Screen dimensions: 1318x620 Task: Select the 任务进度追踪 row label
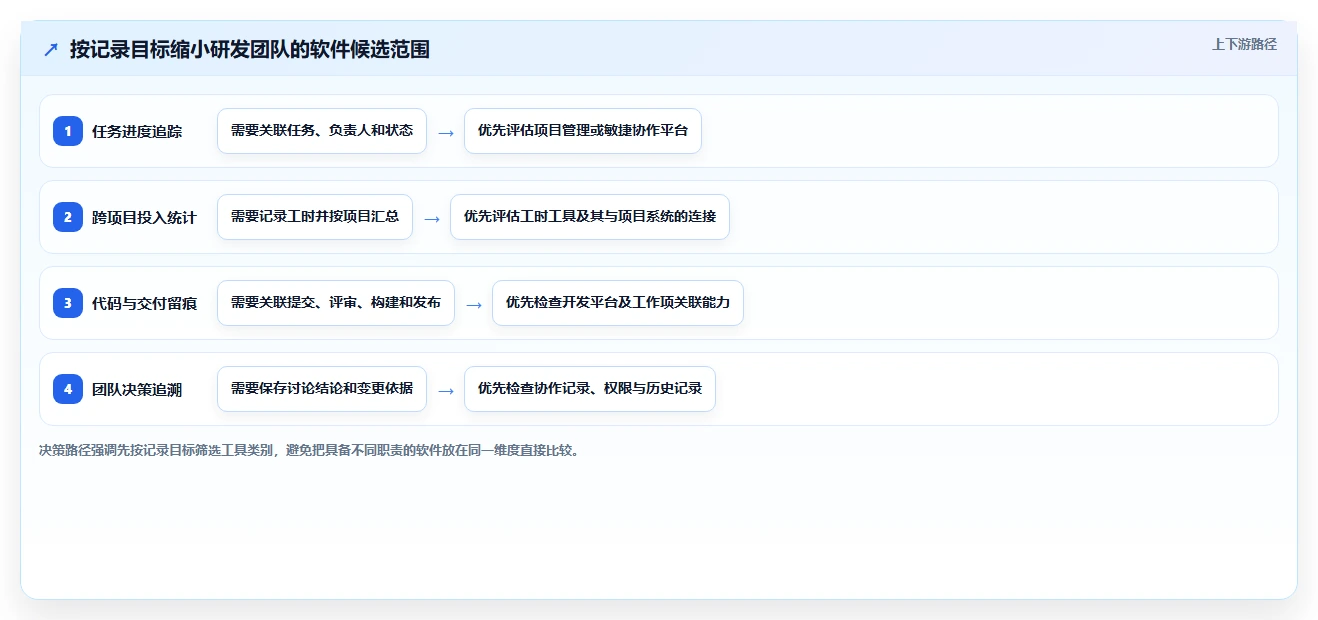pyautogui.click(x=137, y=131)
